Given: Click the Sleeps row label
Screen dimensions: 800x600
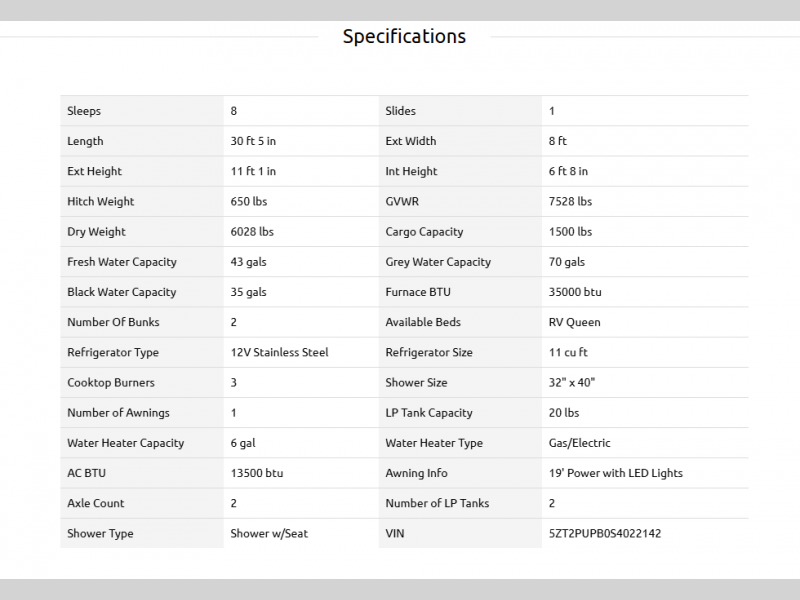Looking at the screenshot, I should point(84,111).
